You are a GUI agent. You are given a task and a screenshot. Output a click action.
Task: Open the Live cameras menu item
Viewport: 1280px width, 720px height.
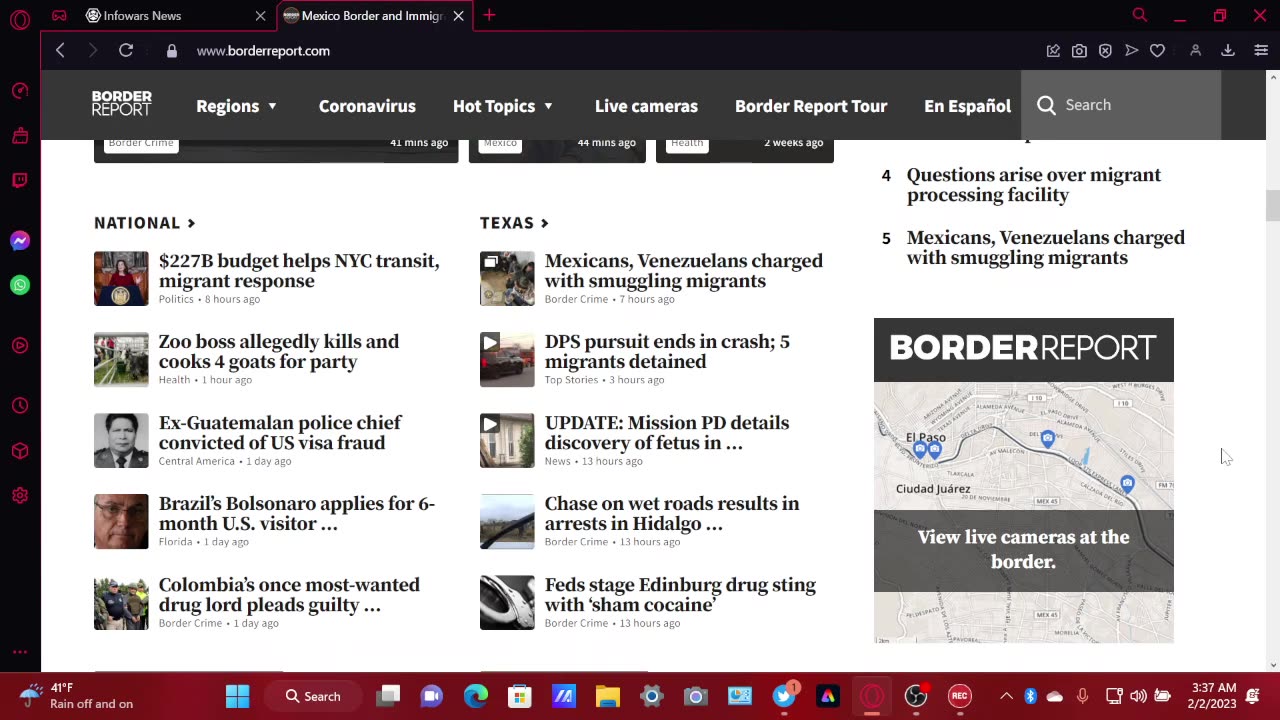(x=646, y=106)
